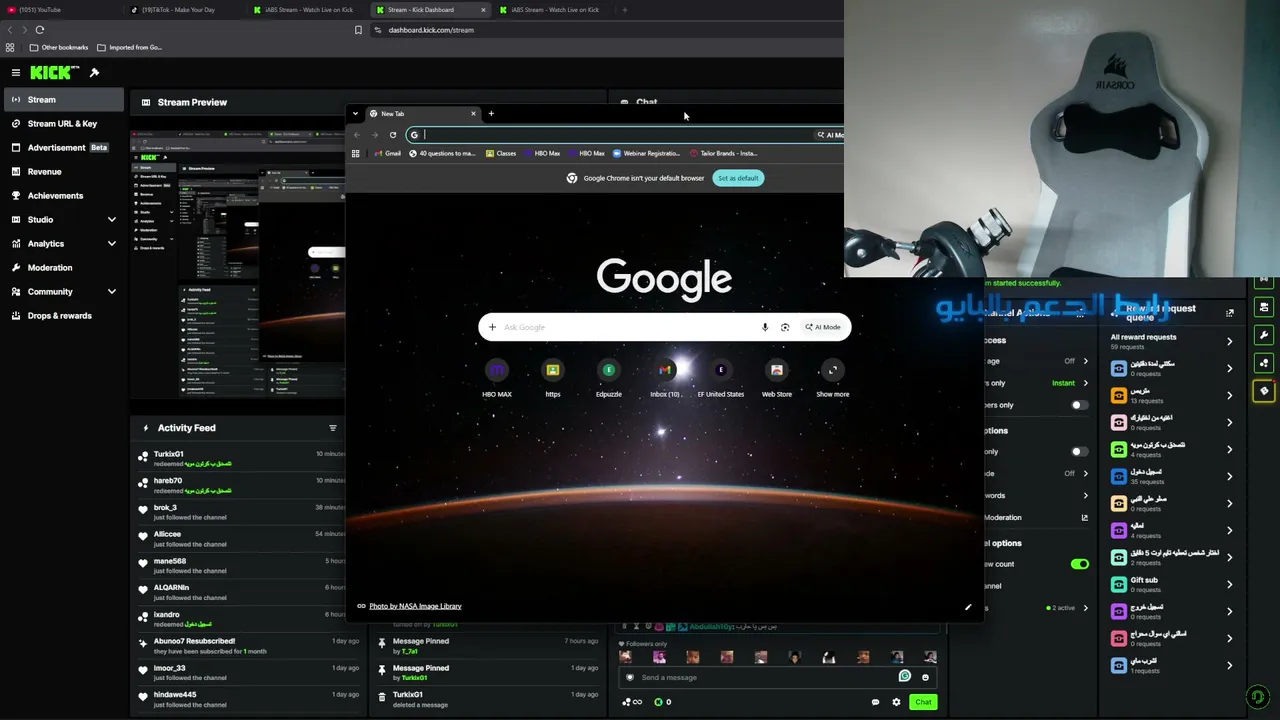
Task: Click the Kick logo in the dashboard header
Action: click(54, 72)
